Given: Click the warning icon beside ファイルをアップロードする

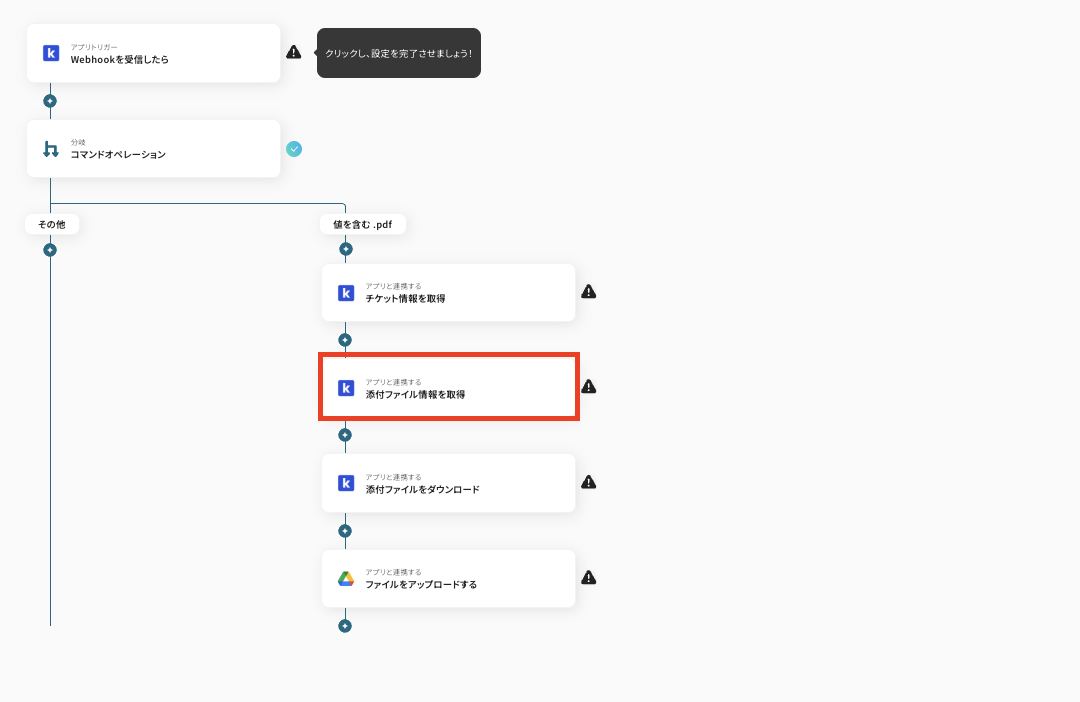Looking at the screenshot, I should 588,578.
